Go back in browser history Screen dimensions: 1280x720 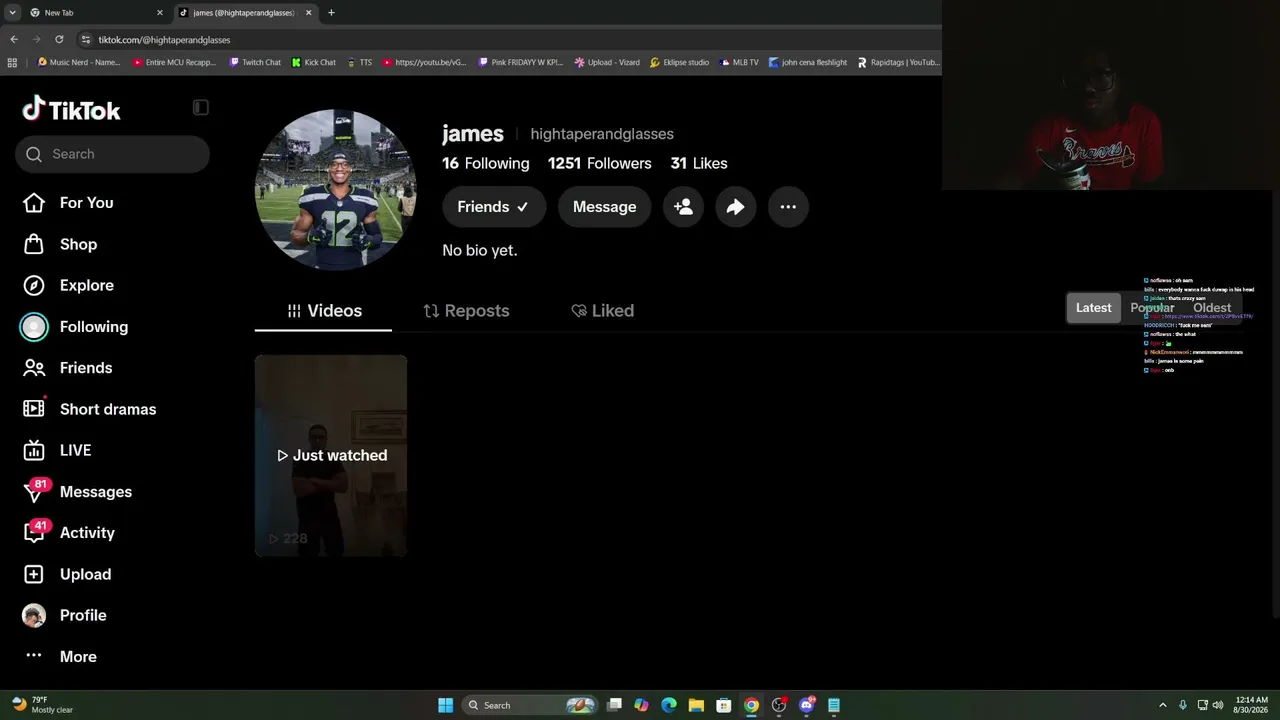tap(14, 40)
